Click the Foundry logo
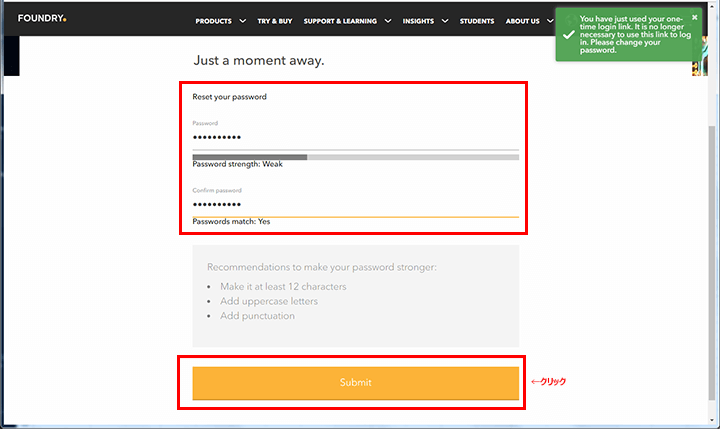The image size is (720, 429). click(42, 18)
